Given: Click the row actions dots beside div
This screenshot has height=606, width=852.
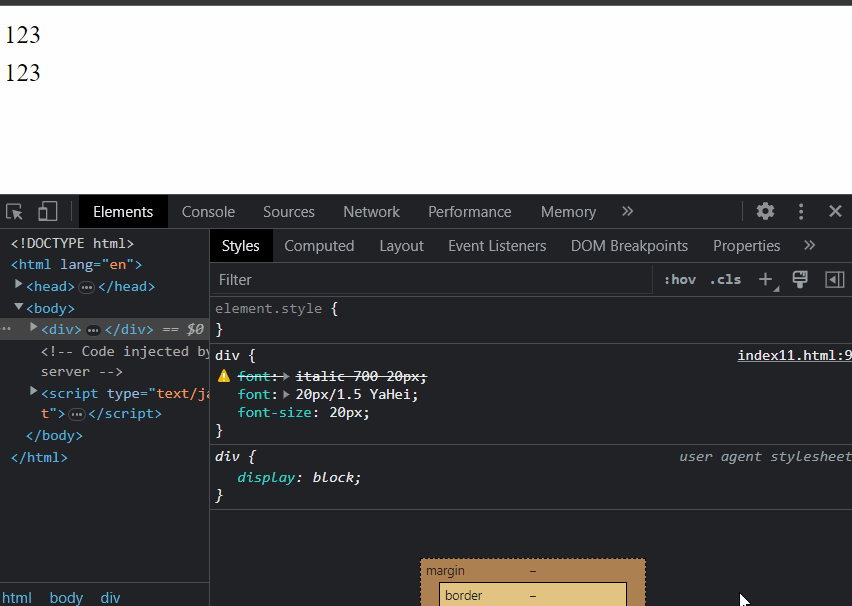Looking at the screenshot, I should pos(6,329).
